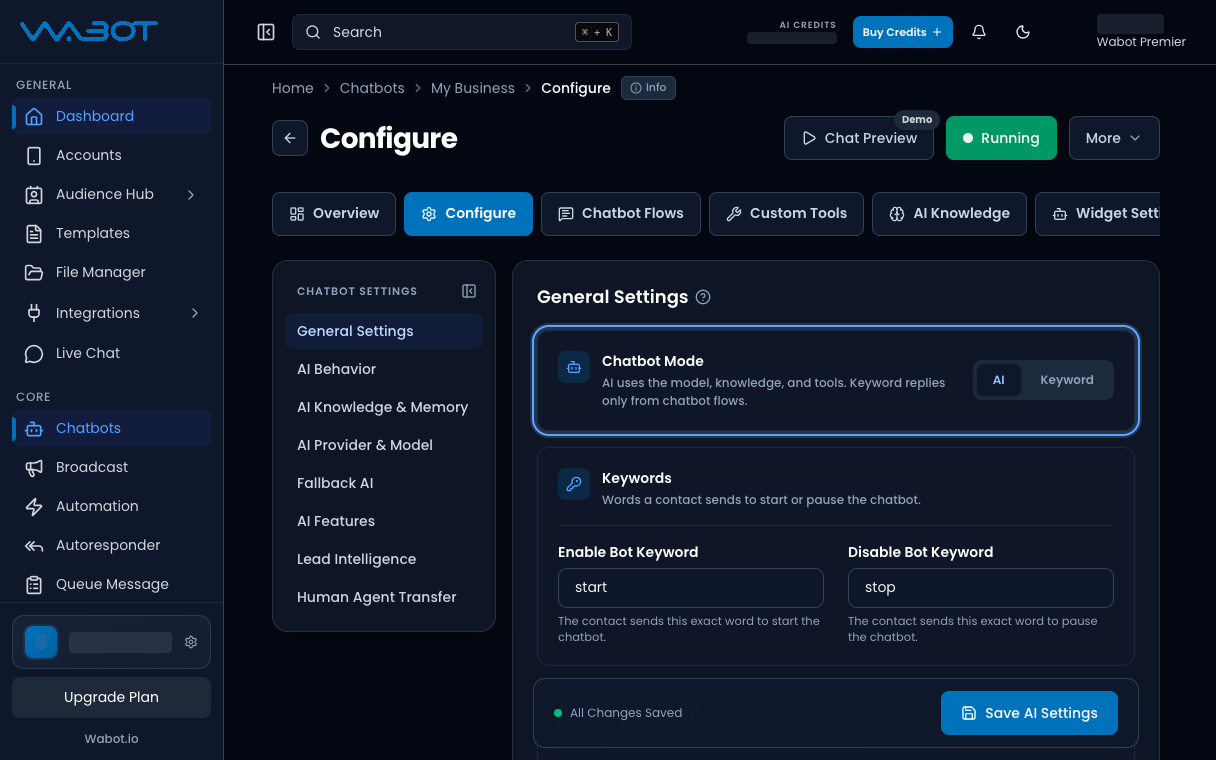Click the General Settings help icon
Viewport: 1216px width, 760px height.
[x=703, y=297]
